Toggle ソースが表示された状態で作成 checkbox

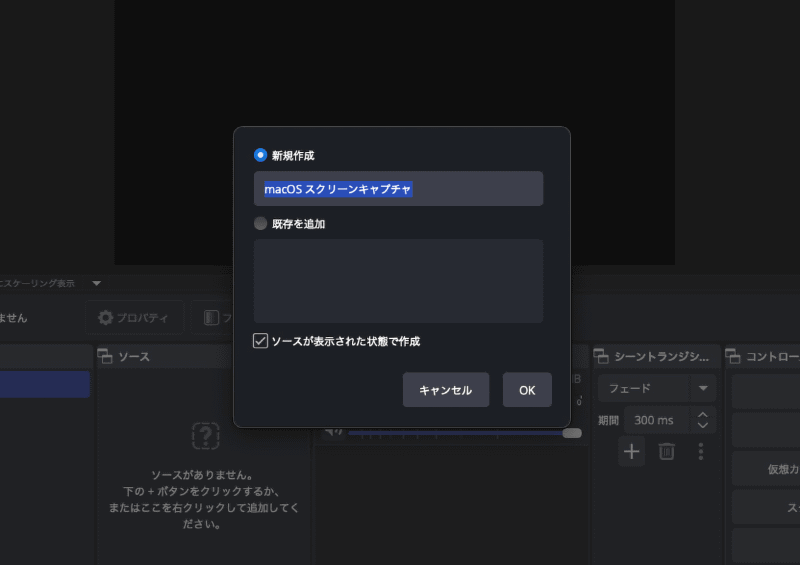260,341
